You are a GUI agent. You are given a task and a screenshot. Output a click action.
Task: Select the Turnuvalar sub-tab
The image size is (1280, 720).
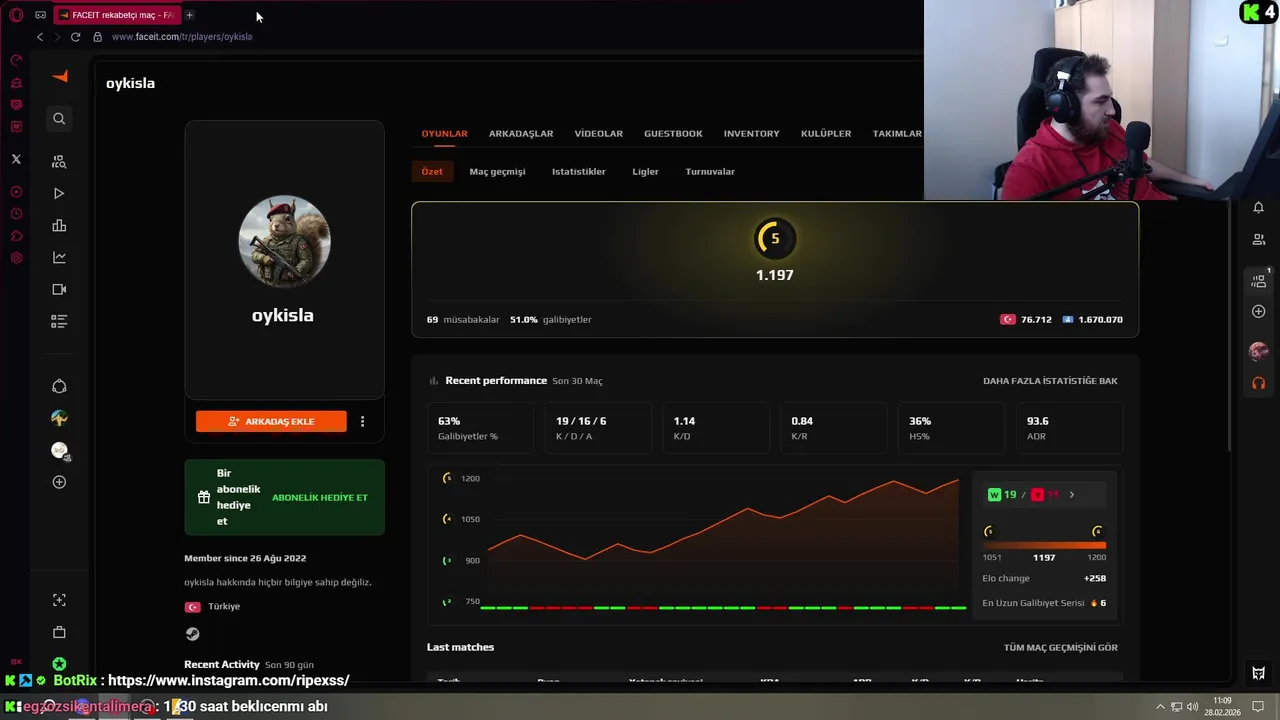point(710,171)
